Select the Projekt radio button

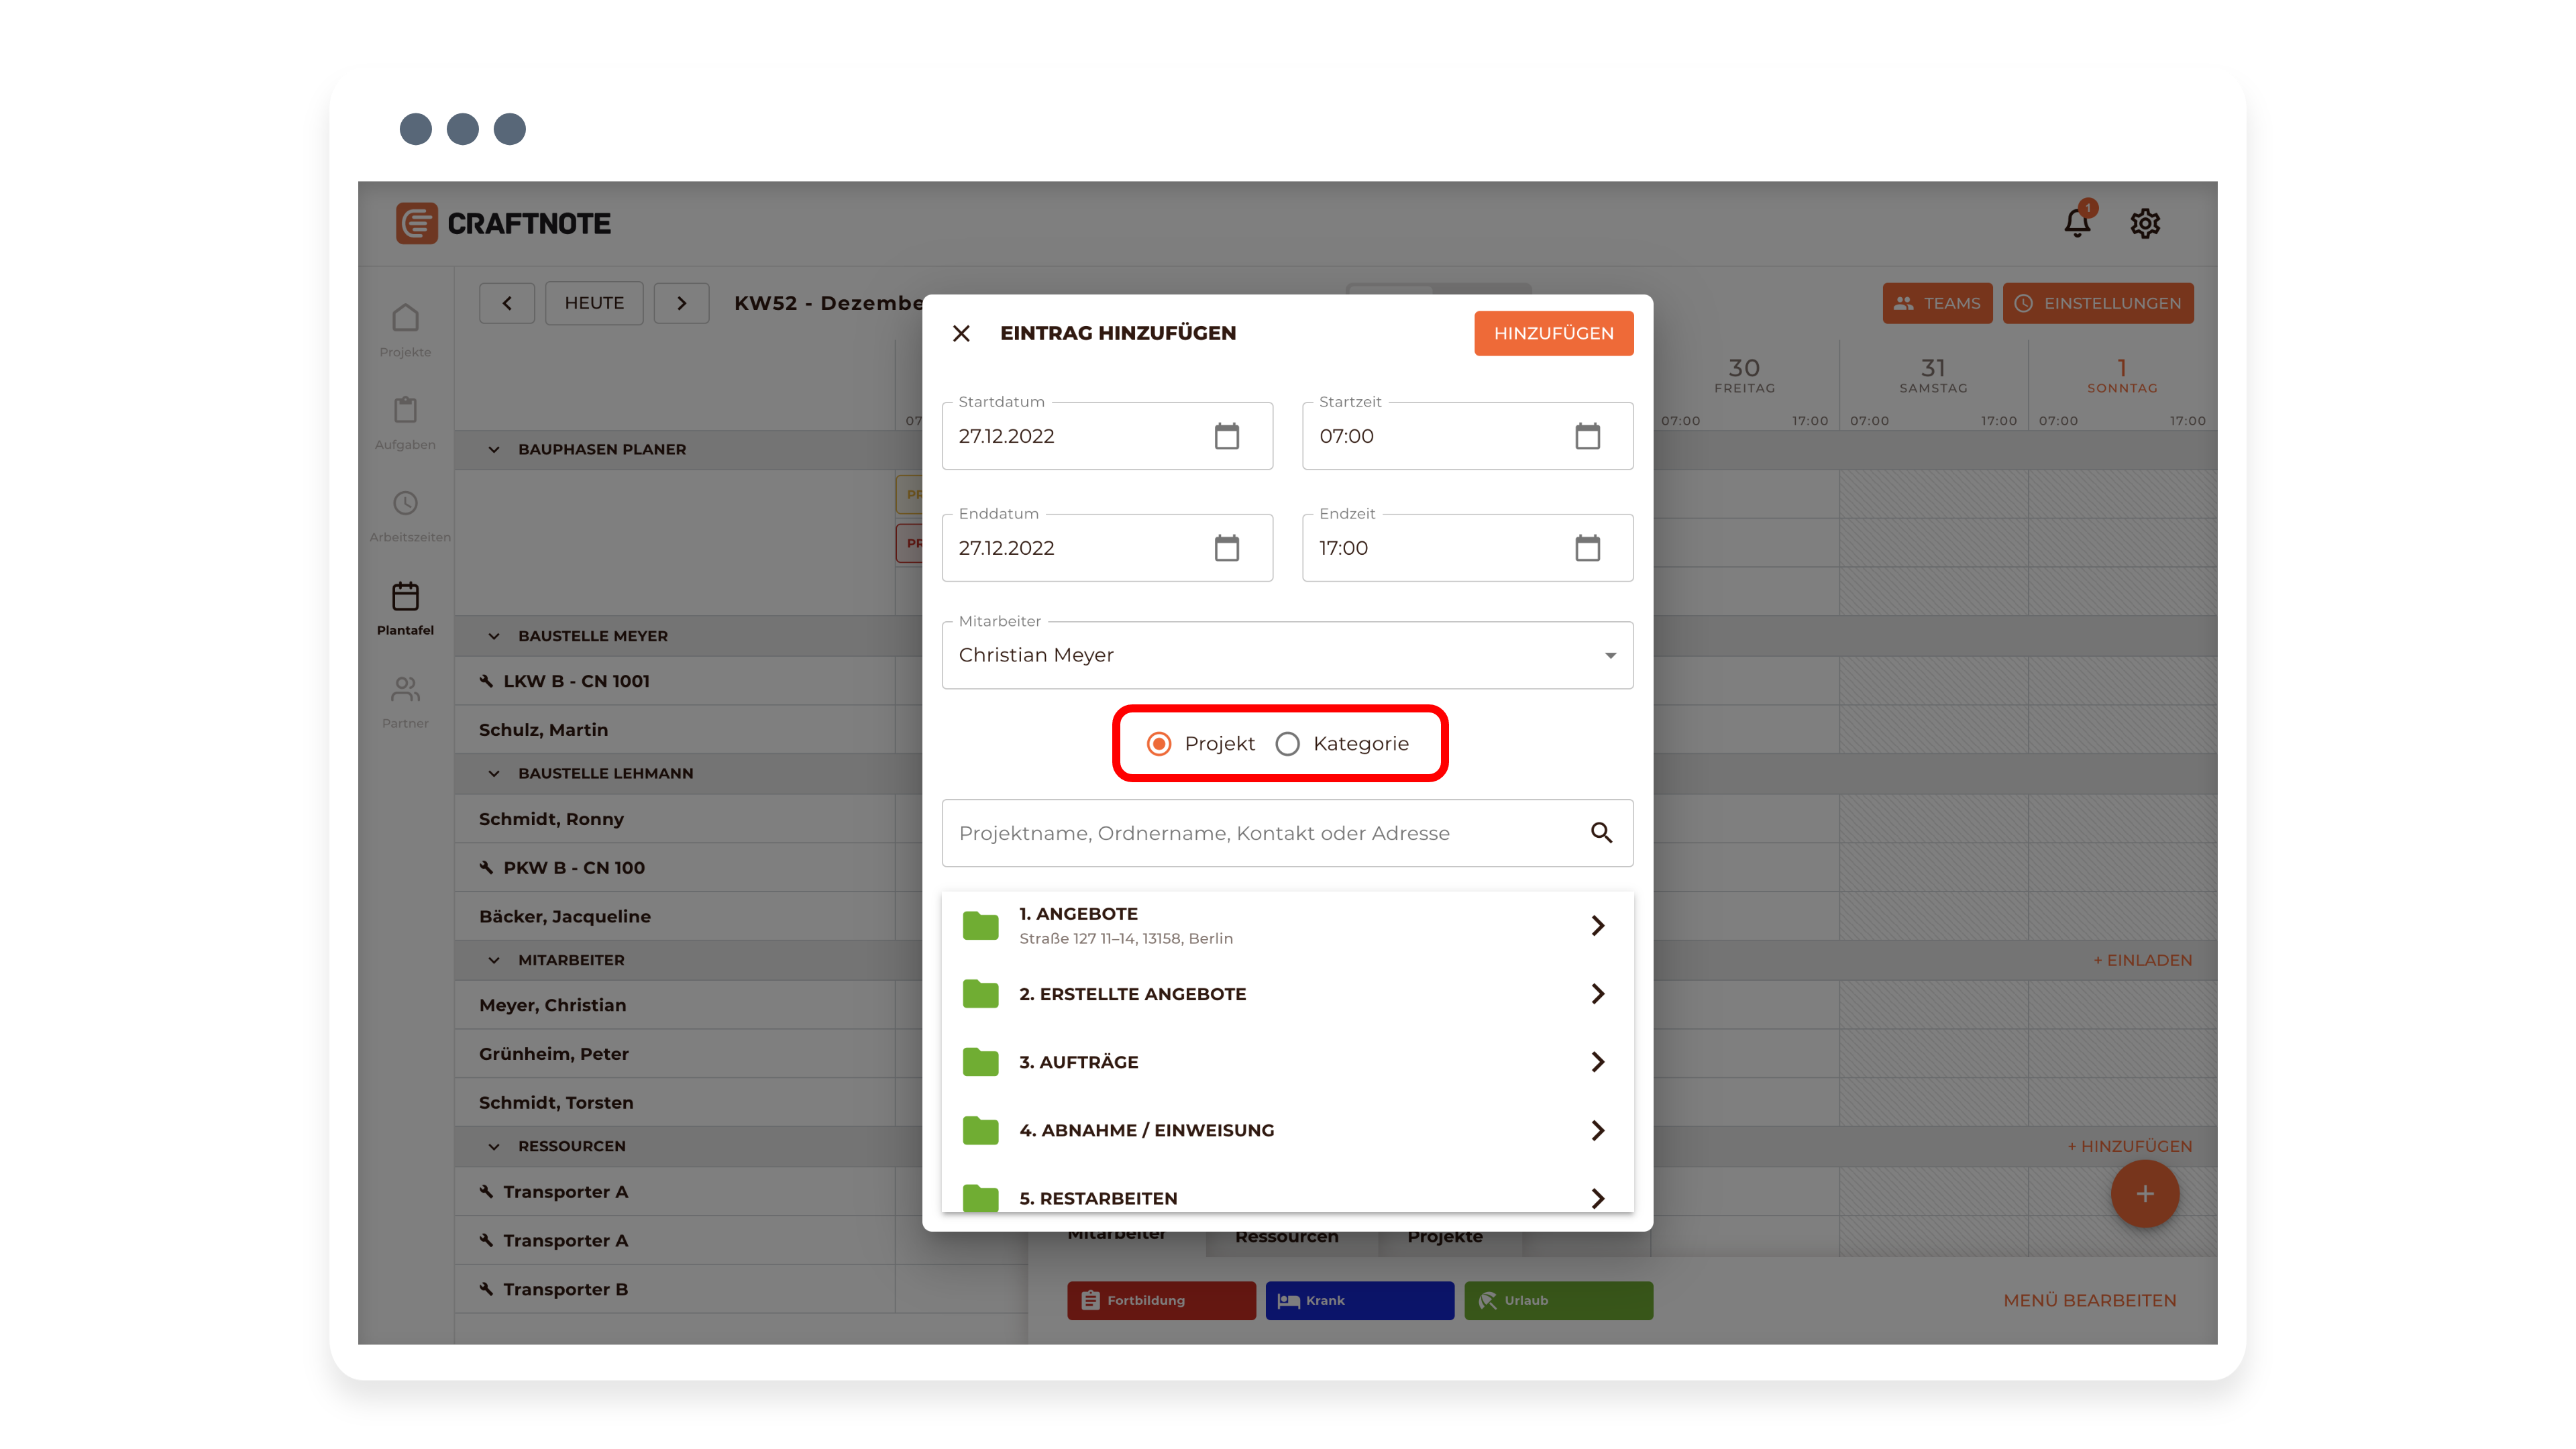(1159, 744)
